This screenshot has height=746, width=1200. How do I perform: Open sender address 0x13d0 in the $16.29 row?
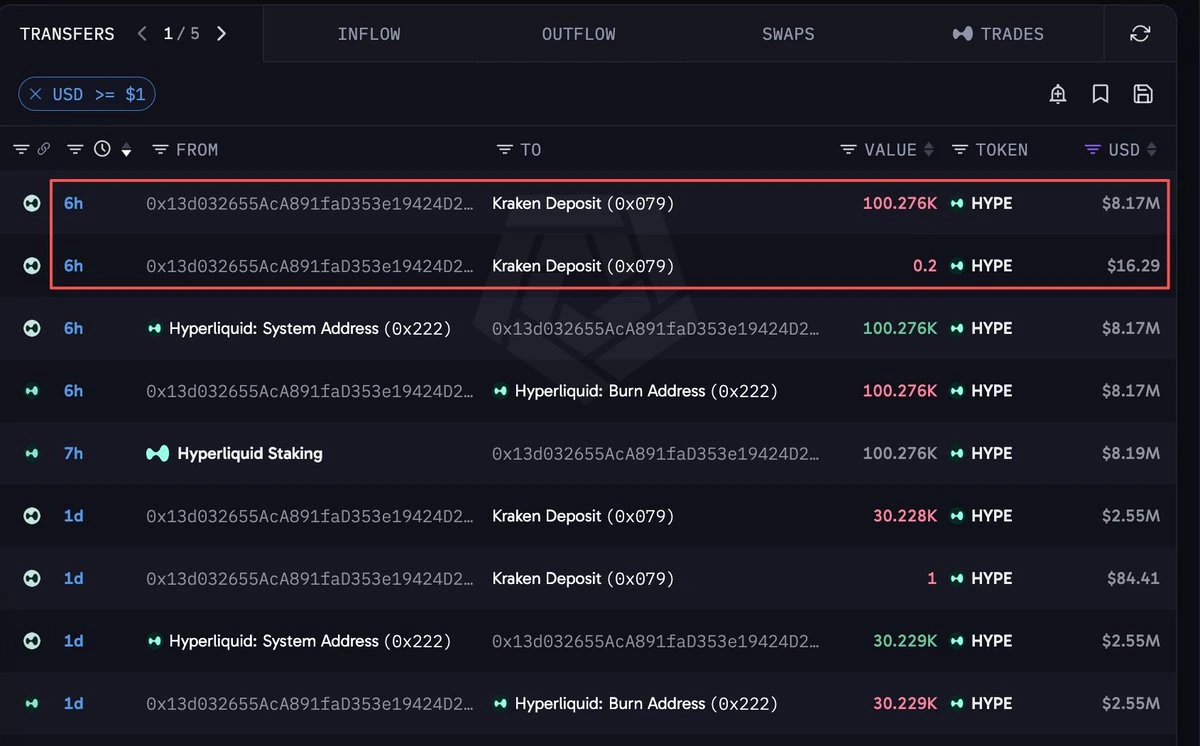[x=310, y=266]
